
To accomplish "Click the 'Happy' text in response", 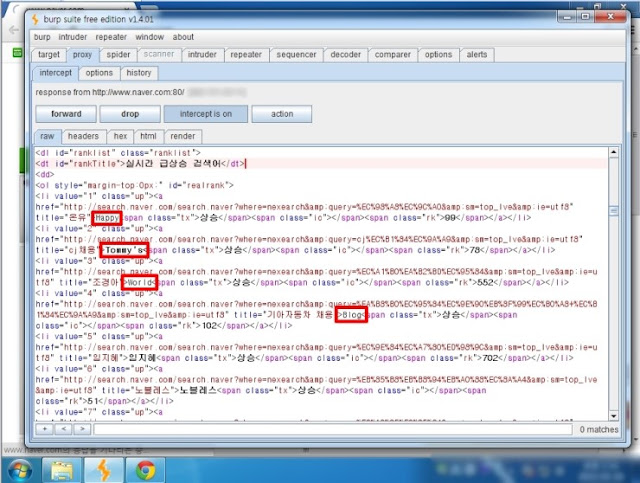I will (107, 218).
